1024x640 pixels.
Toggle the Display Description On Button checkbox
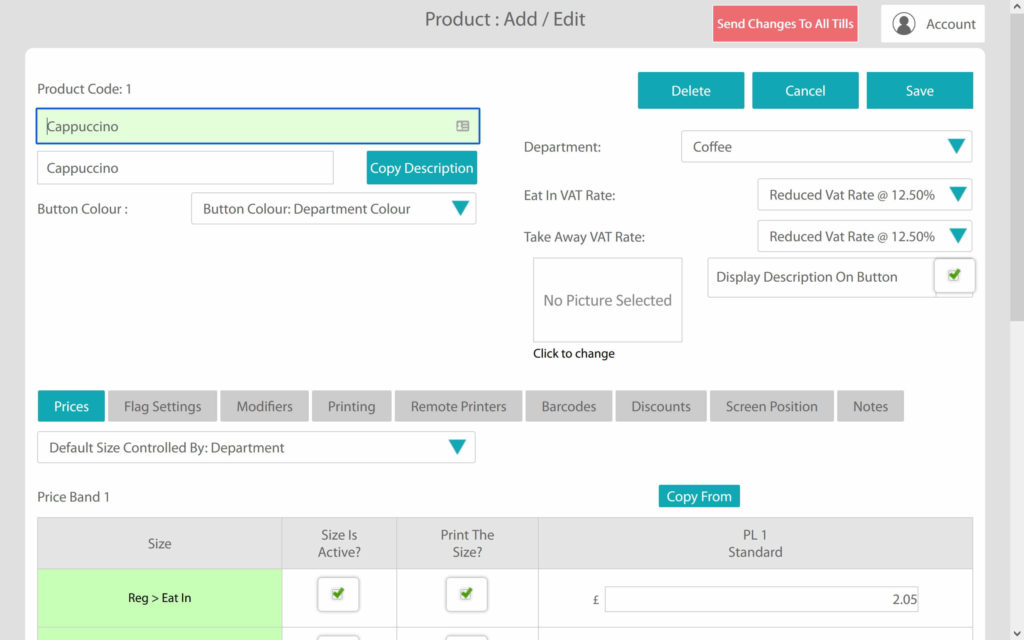point(954,276)
